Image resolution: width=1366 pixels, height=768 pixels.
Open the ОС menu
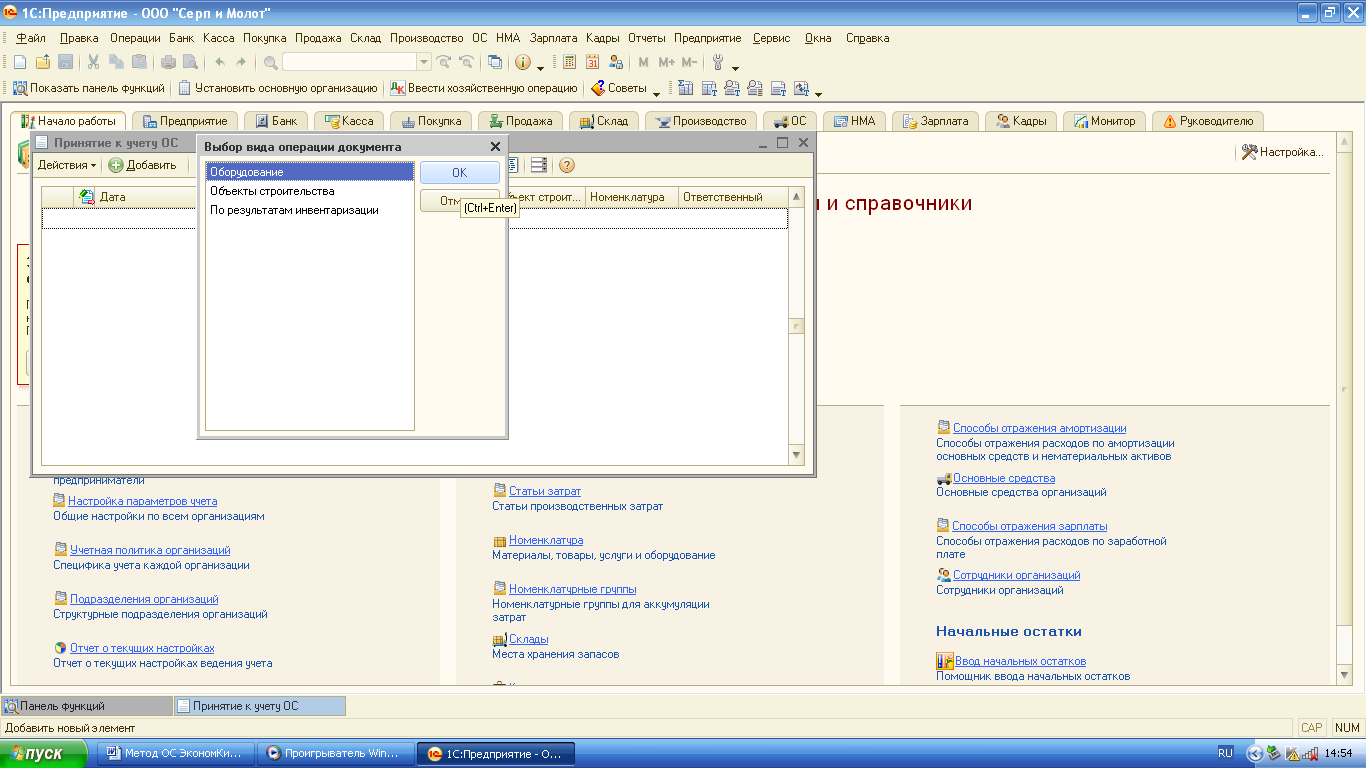tap(479, 38)
